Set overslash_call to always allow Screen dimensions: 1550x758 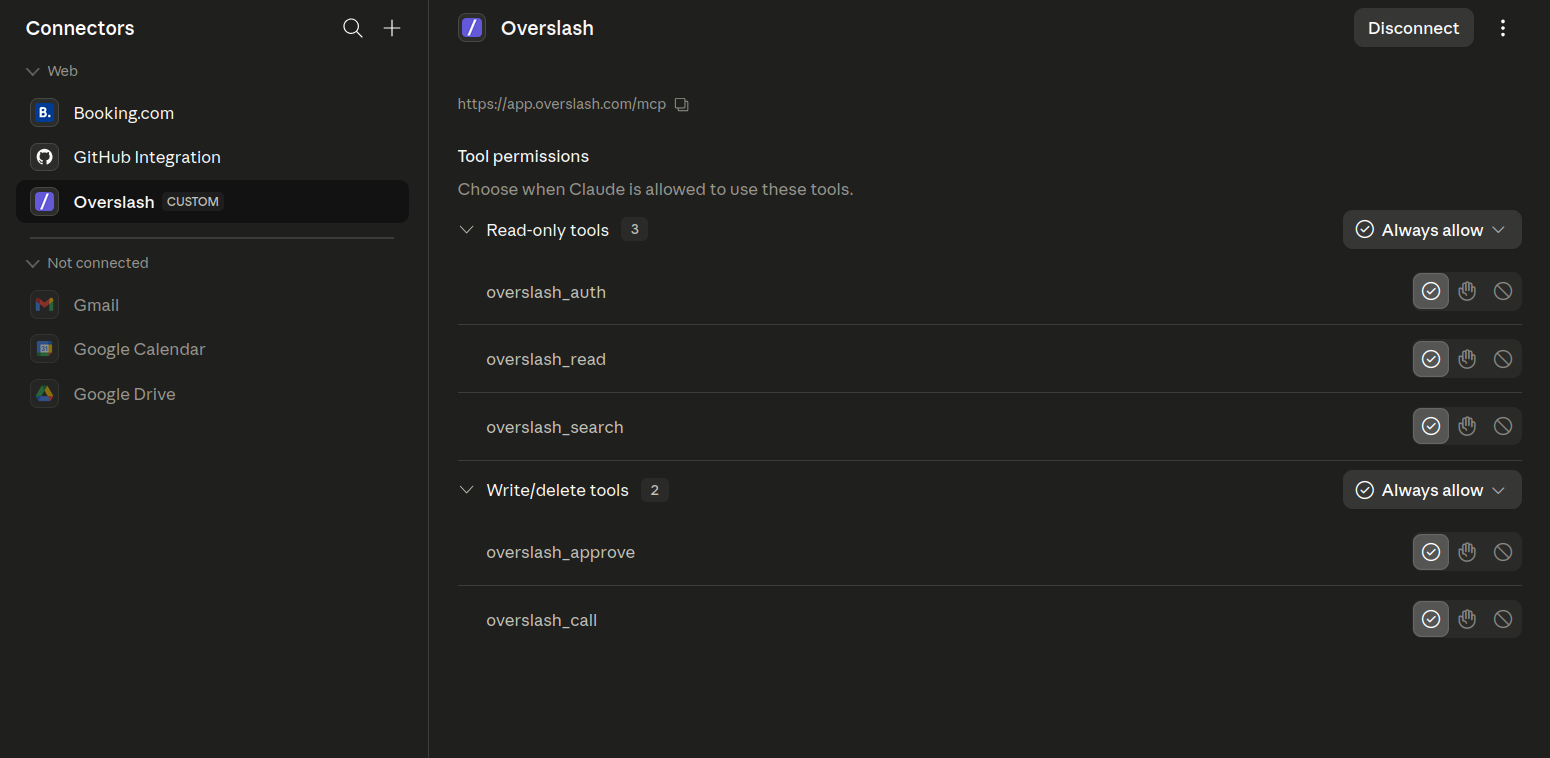pos(1431,619)
